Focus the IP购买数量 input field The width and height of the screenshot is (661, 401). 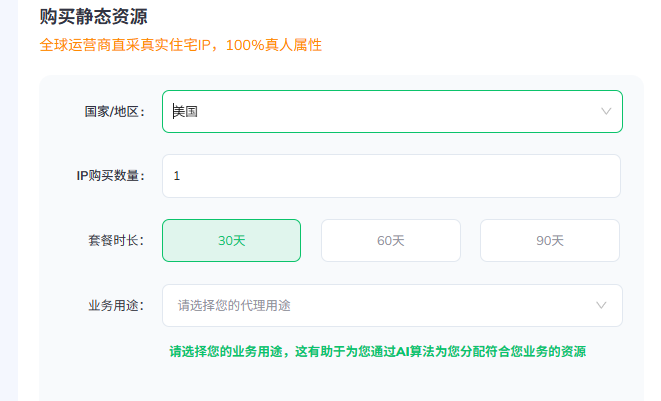coord(391,176)
